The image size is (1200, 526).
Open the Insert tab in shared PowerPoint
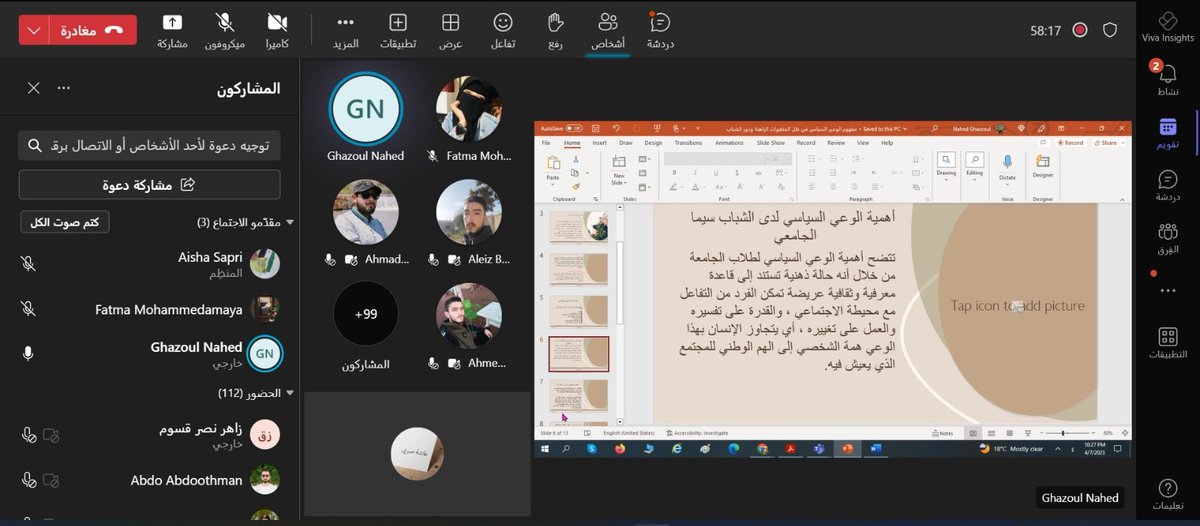[599, 143]
